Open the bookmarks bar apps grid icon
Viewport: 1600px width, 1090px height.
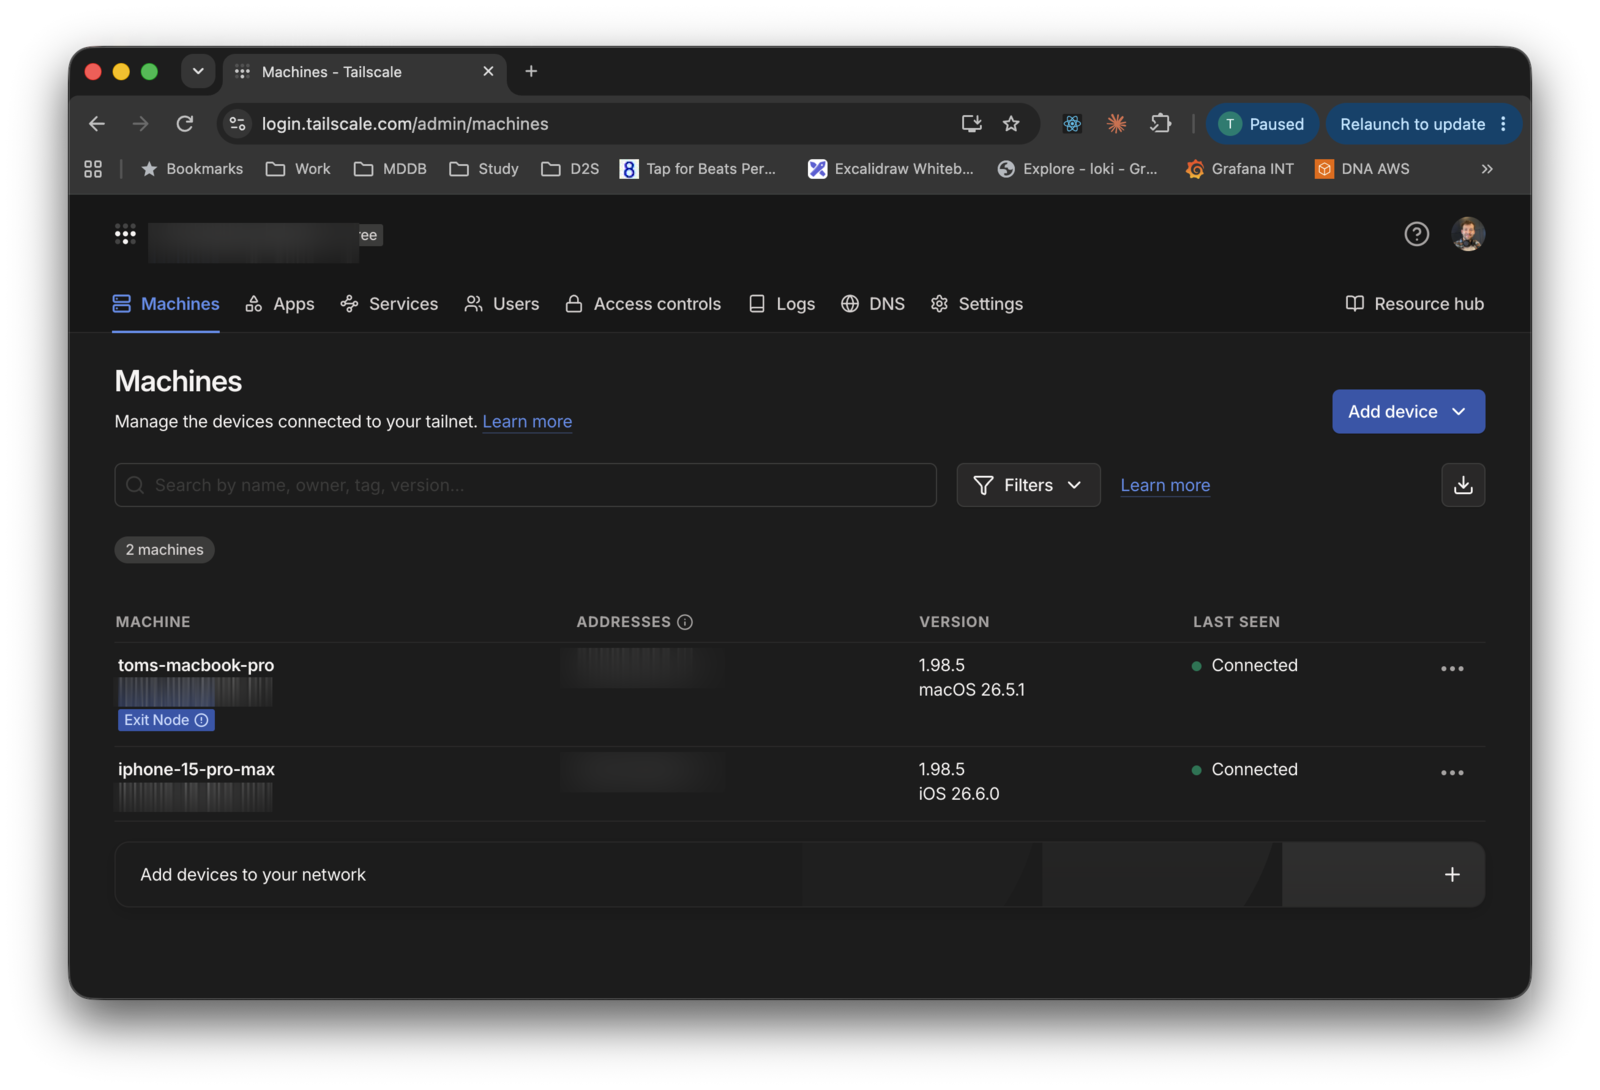coord(93,169)
